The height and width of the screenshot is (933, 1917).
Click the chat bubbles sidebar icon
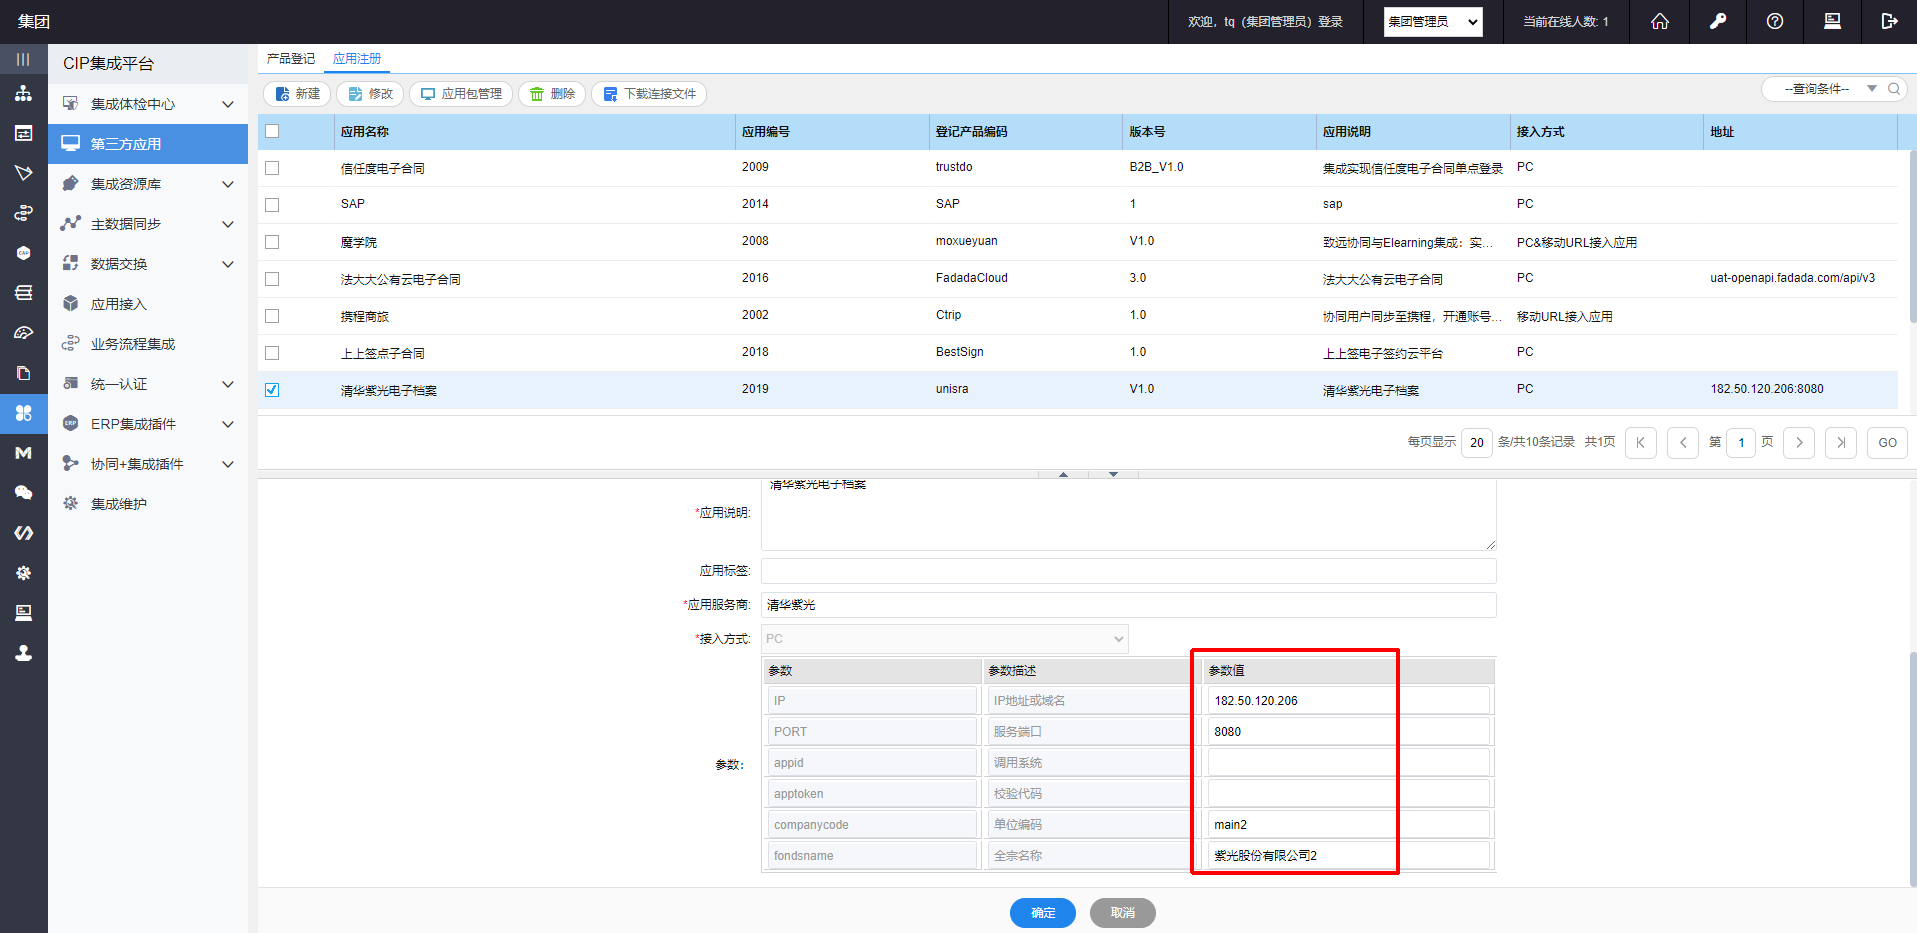(x=23, y=493)
